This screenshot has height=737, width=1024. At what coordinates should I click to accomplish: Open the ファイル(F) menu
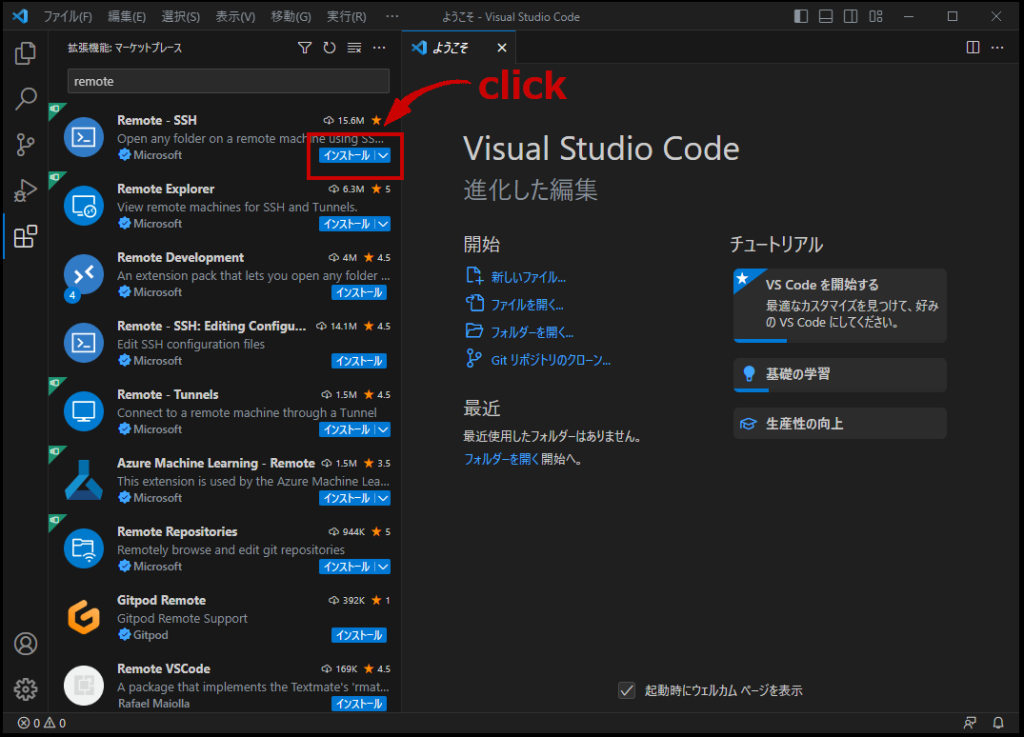point(68,17)
